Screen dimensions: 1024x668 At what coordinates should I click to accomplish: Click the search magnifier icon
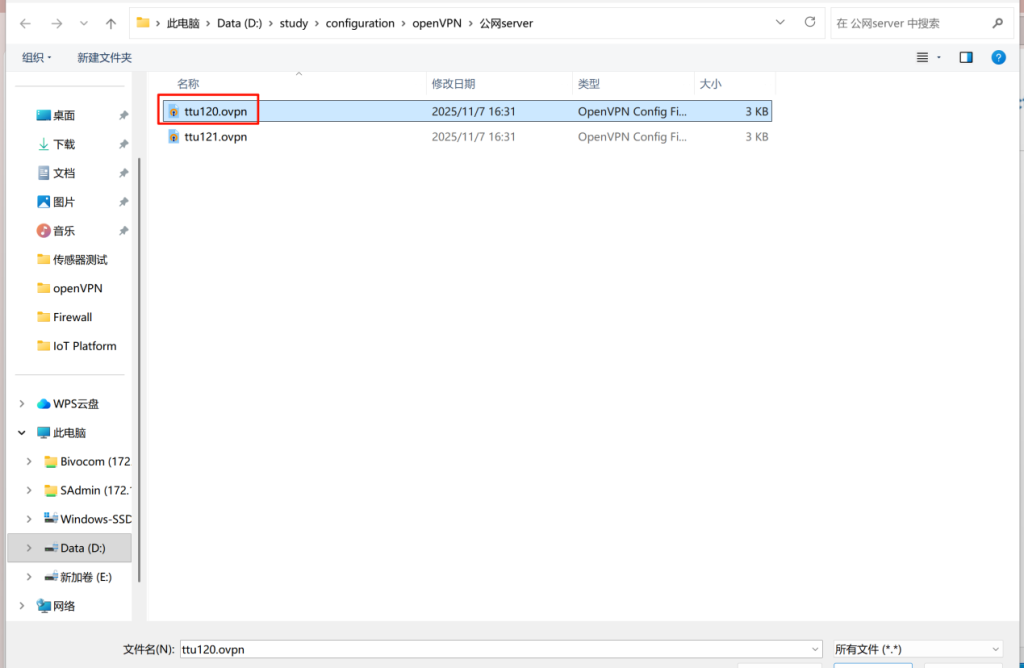click(x=996, y=23)
